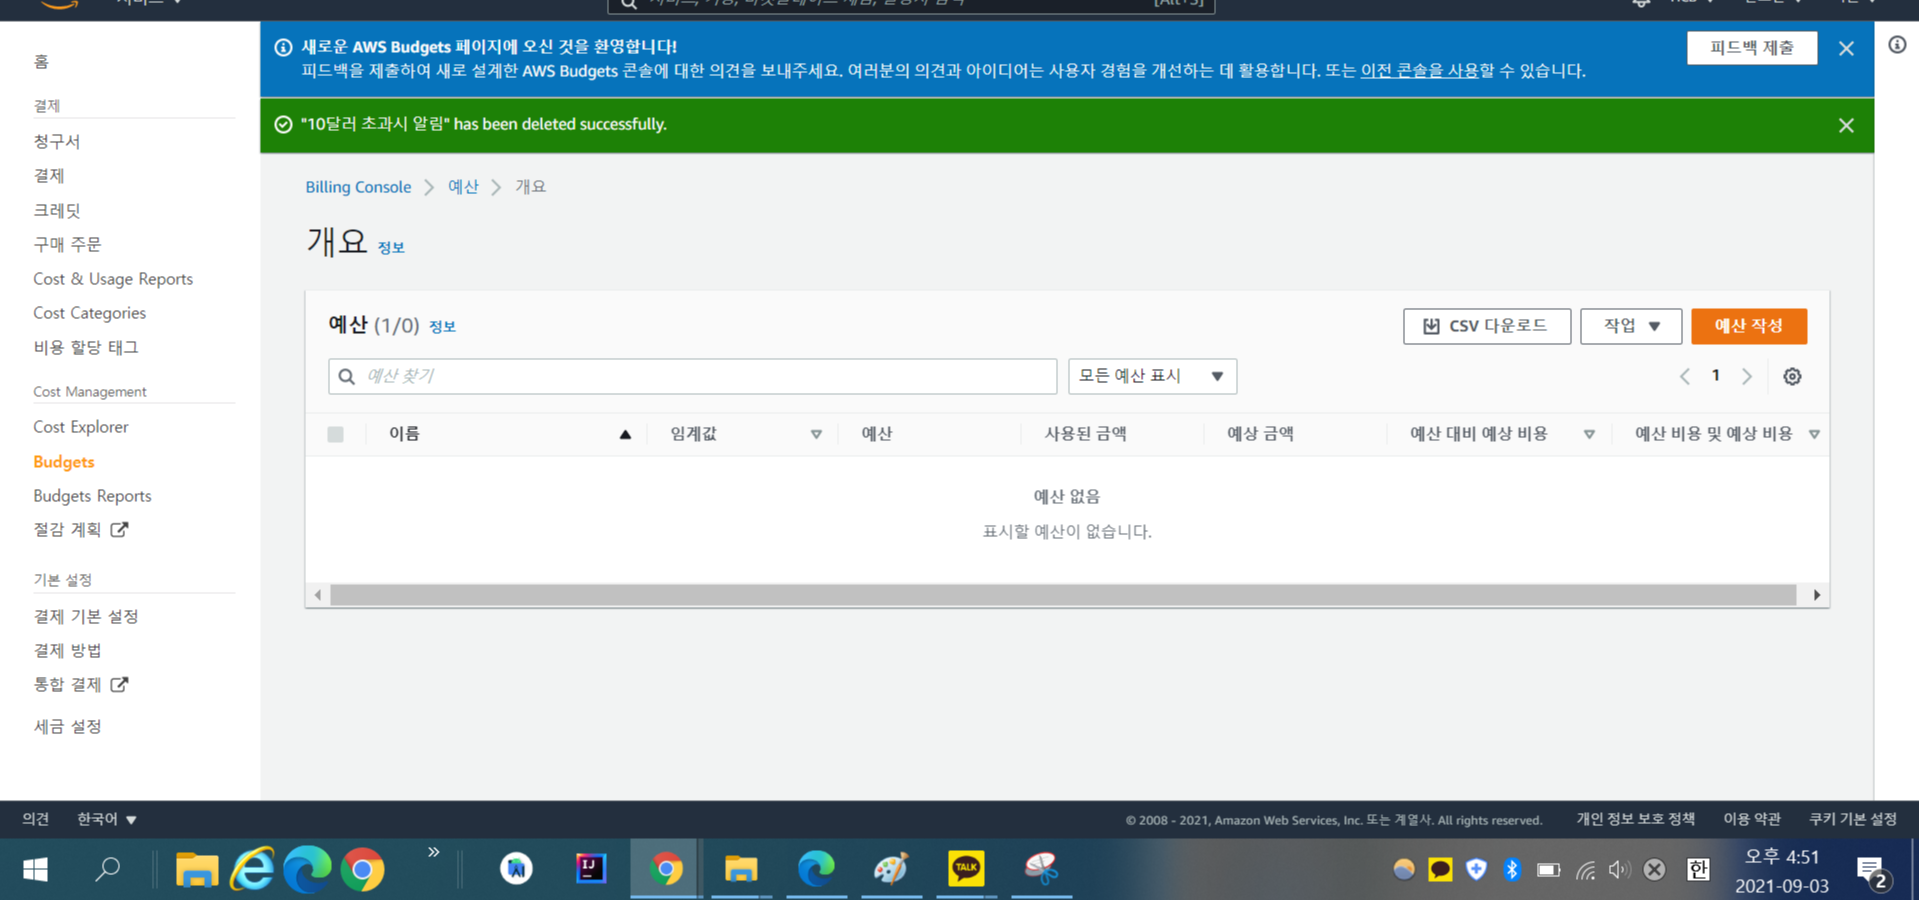Click the horizontal scrollbar of budgets table
The image size is (1919, 900).
(x=1063, y=595)
